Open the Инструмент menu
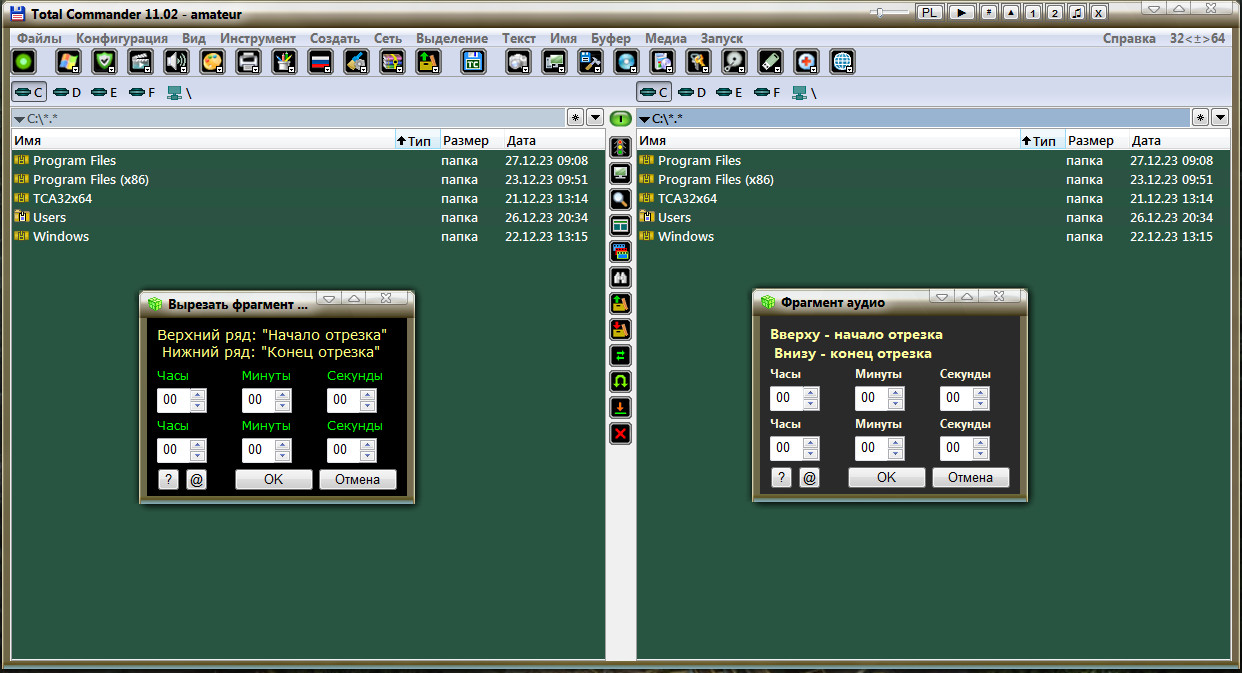 (258, 38)
